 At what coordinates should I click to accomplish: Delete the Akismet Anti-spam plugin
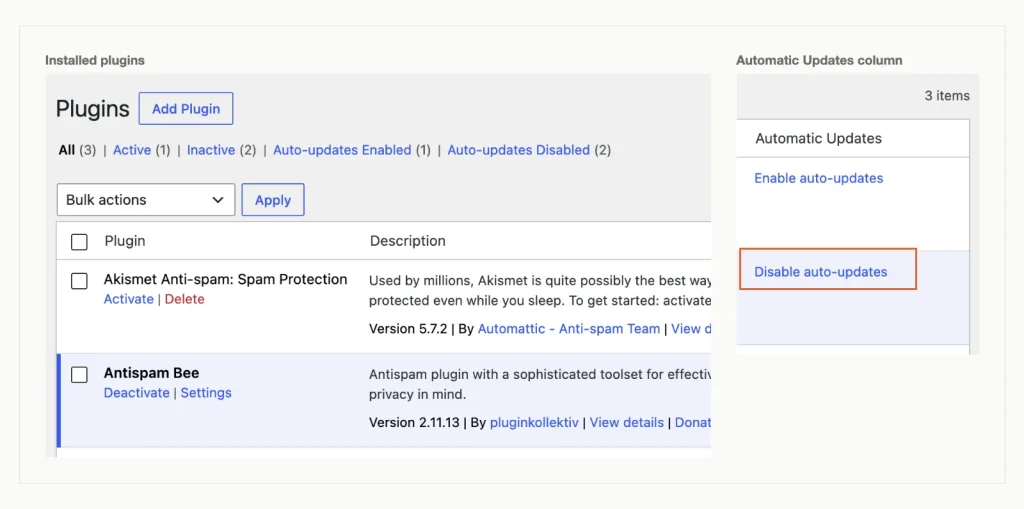click(184, 299)
